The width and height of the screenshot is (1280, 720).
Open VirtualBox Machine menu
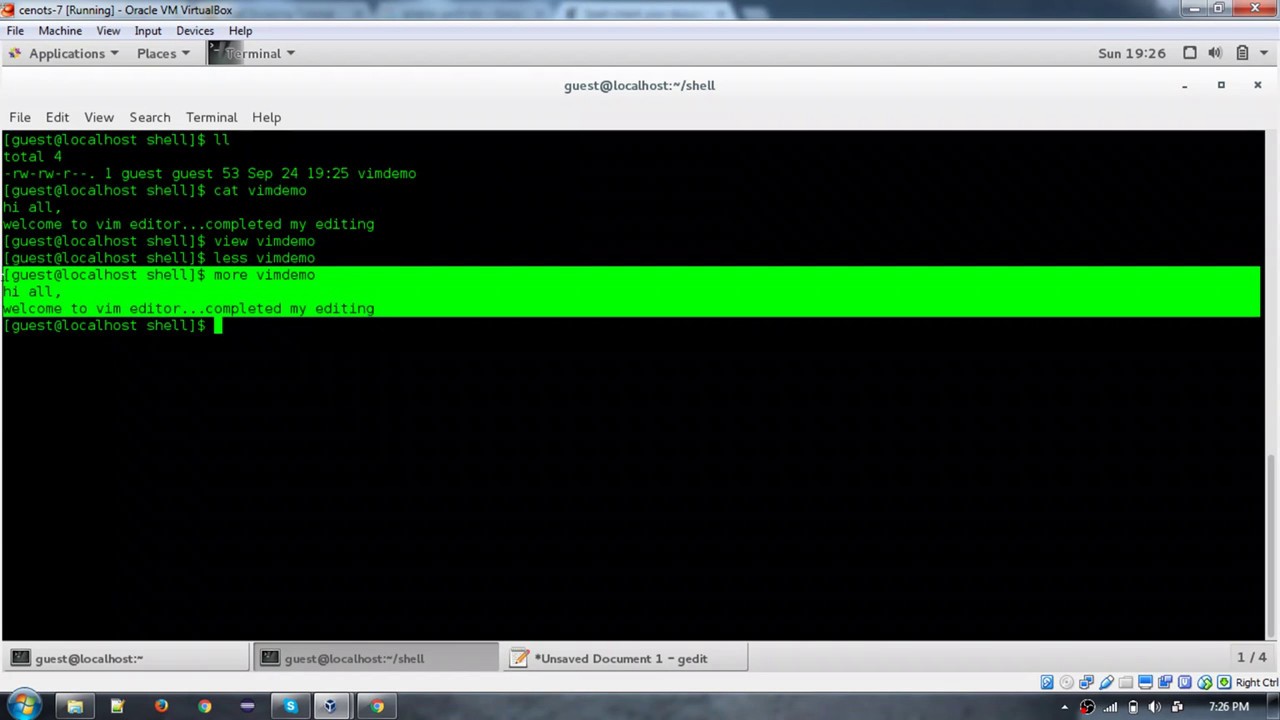pyautogui.click(x=60, y=31)
